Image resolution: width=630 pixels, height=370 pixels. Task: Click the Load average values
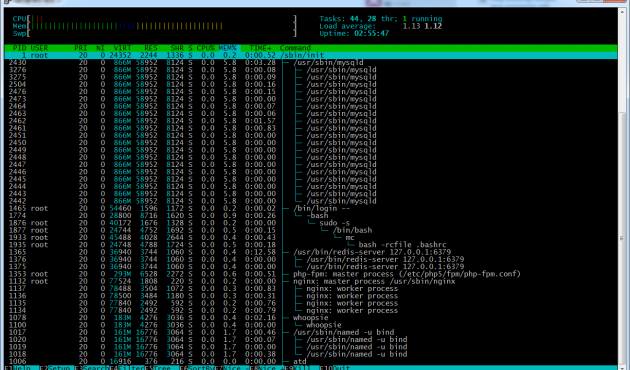[422, 26]
